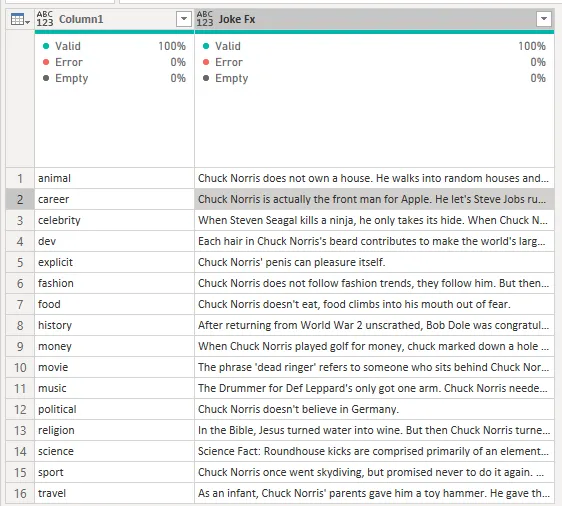Viewport: 562px width, 506px height.
Task: Click the 'career' cell
Action: [114, 199]
